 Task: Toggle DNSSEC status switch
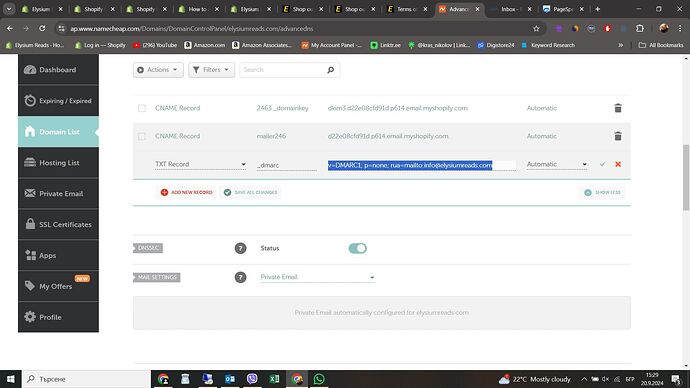click(x=357, y=248)
